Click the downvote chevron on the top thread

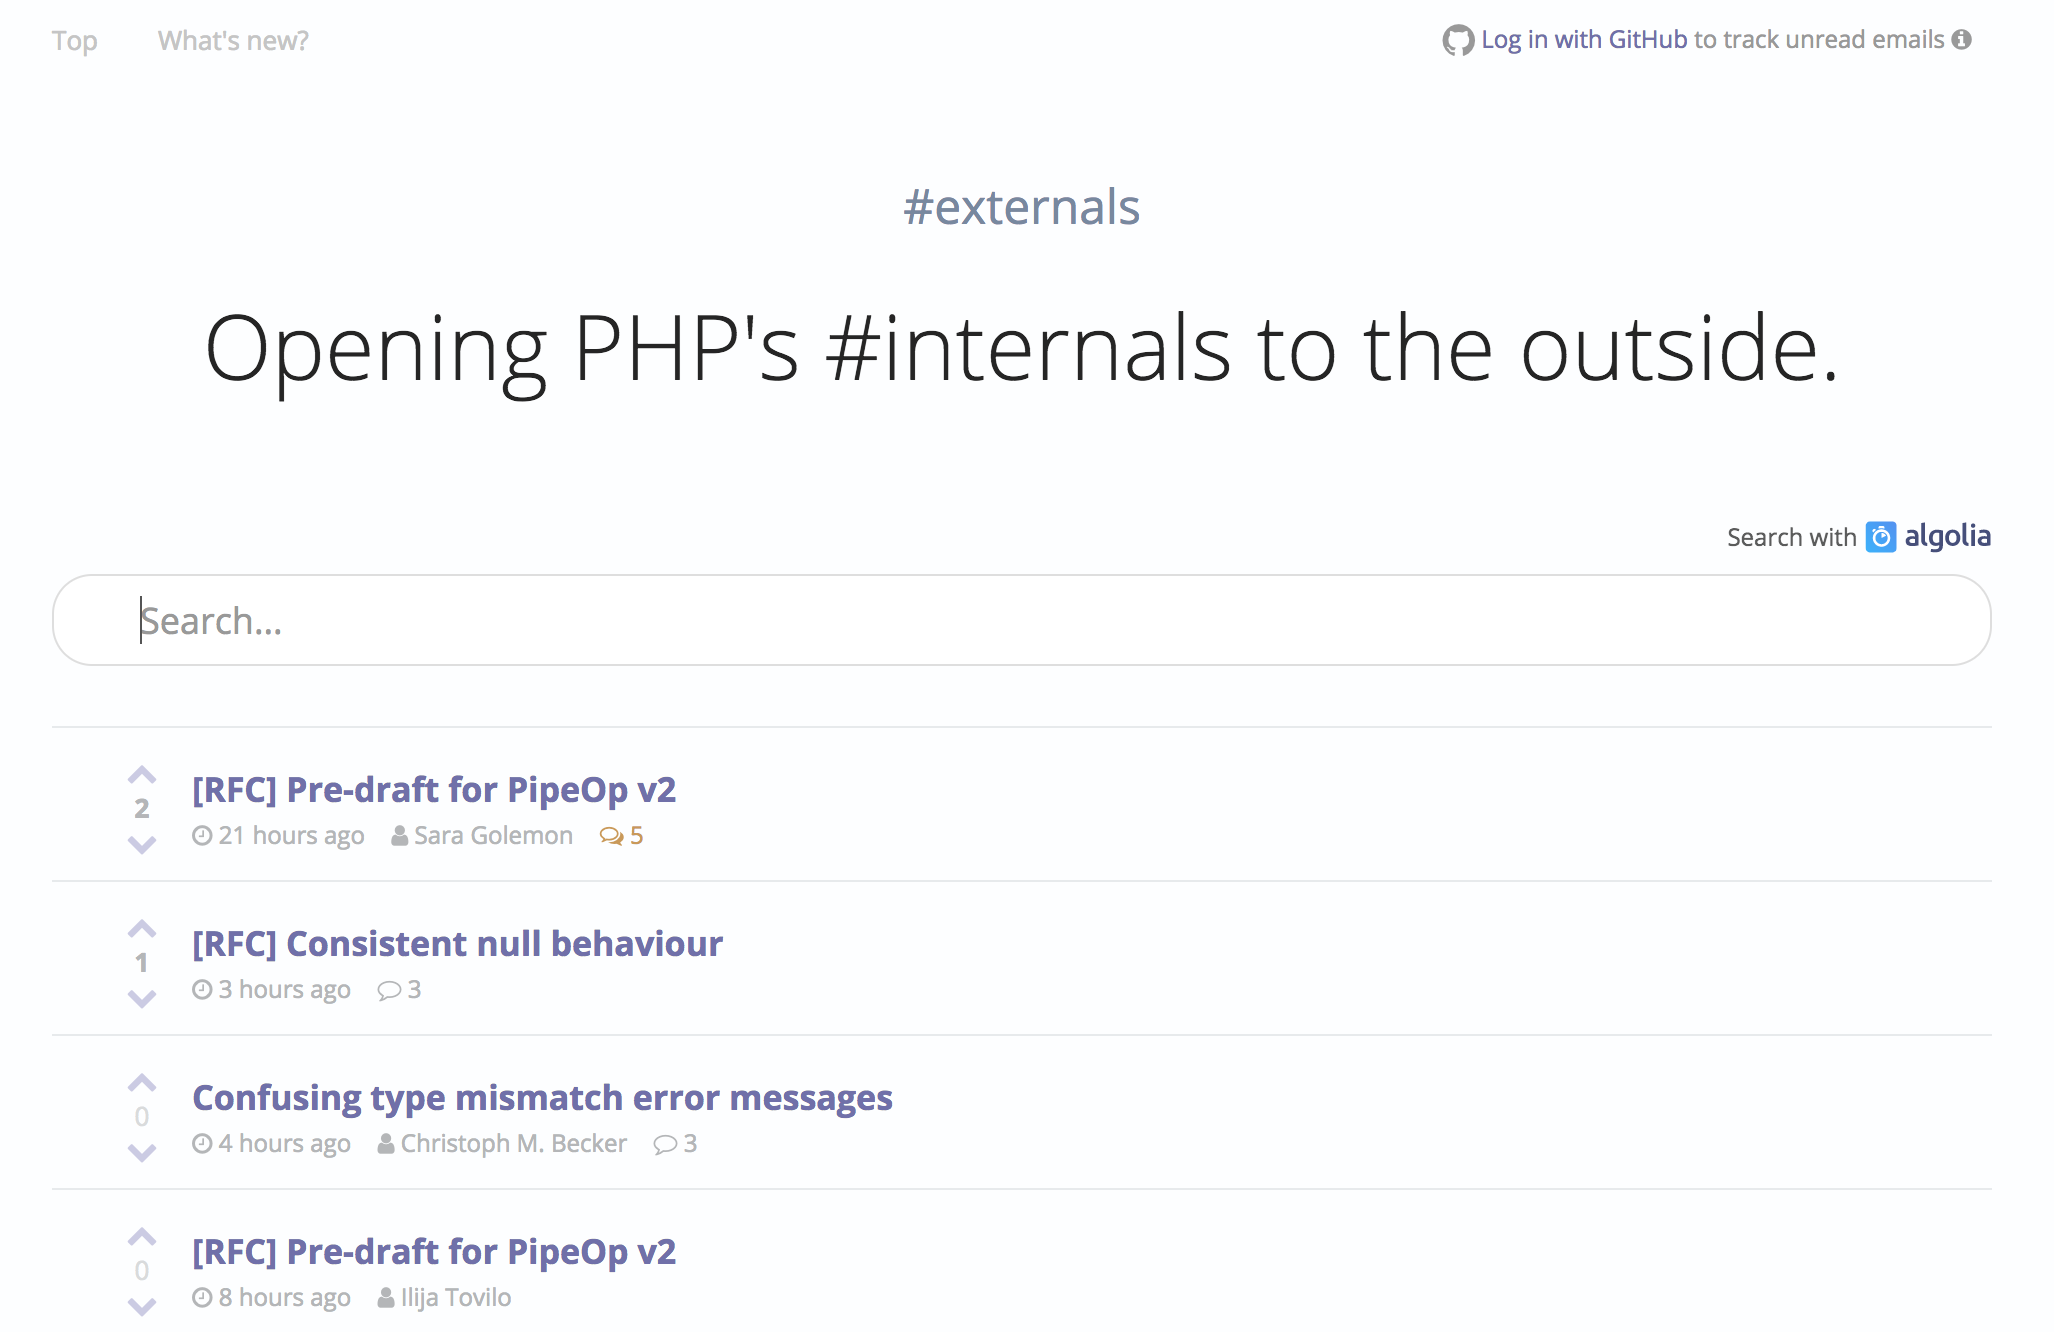(141, 847)
